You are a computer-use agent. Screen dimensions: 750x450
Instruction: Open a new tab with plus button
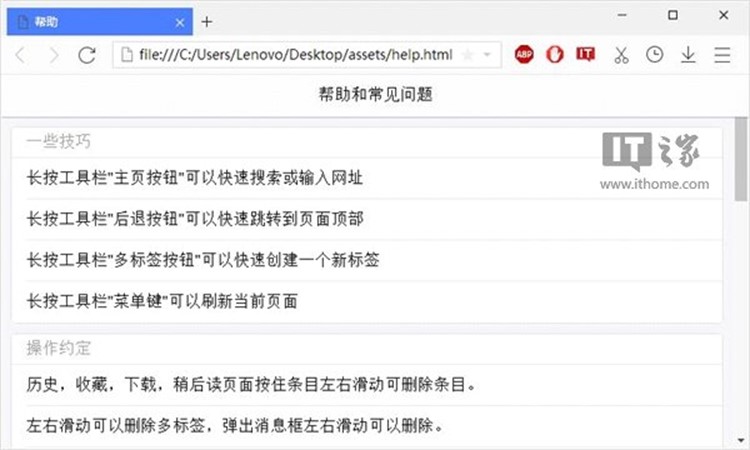206,21
